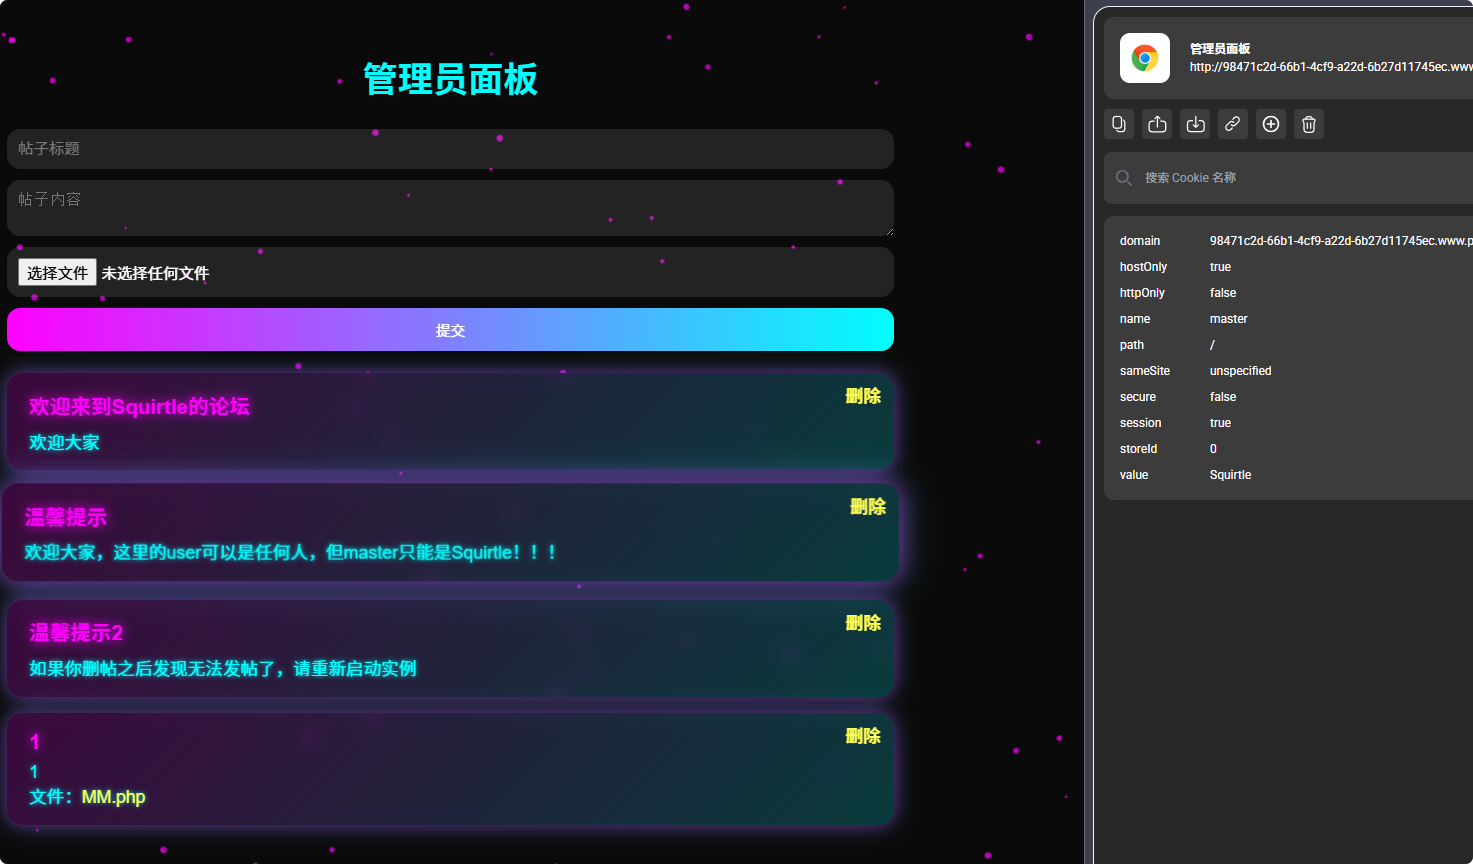
Task: Delete all cookies with trash icon
Action: pyautogui.click(x=1309, y=124)
